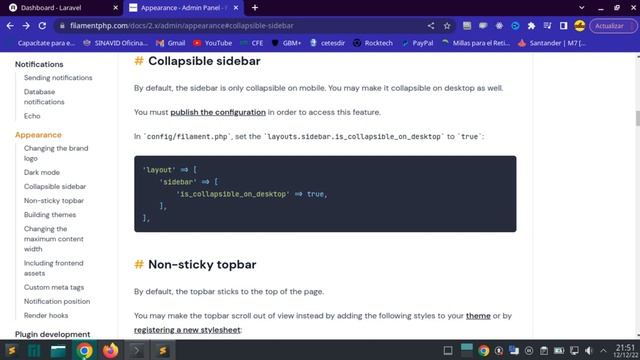
Task: Open Firefox from the taskbar
Action: click(x=110, y=351)
